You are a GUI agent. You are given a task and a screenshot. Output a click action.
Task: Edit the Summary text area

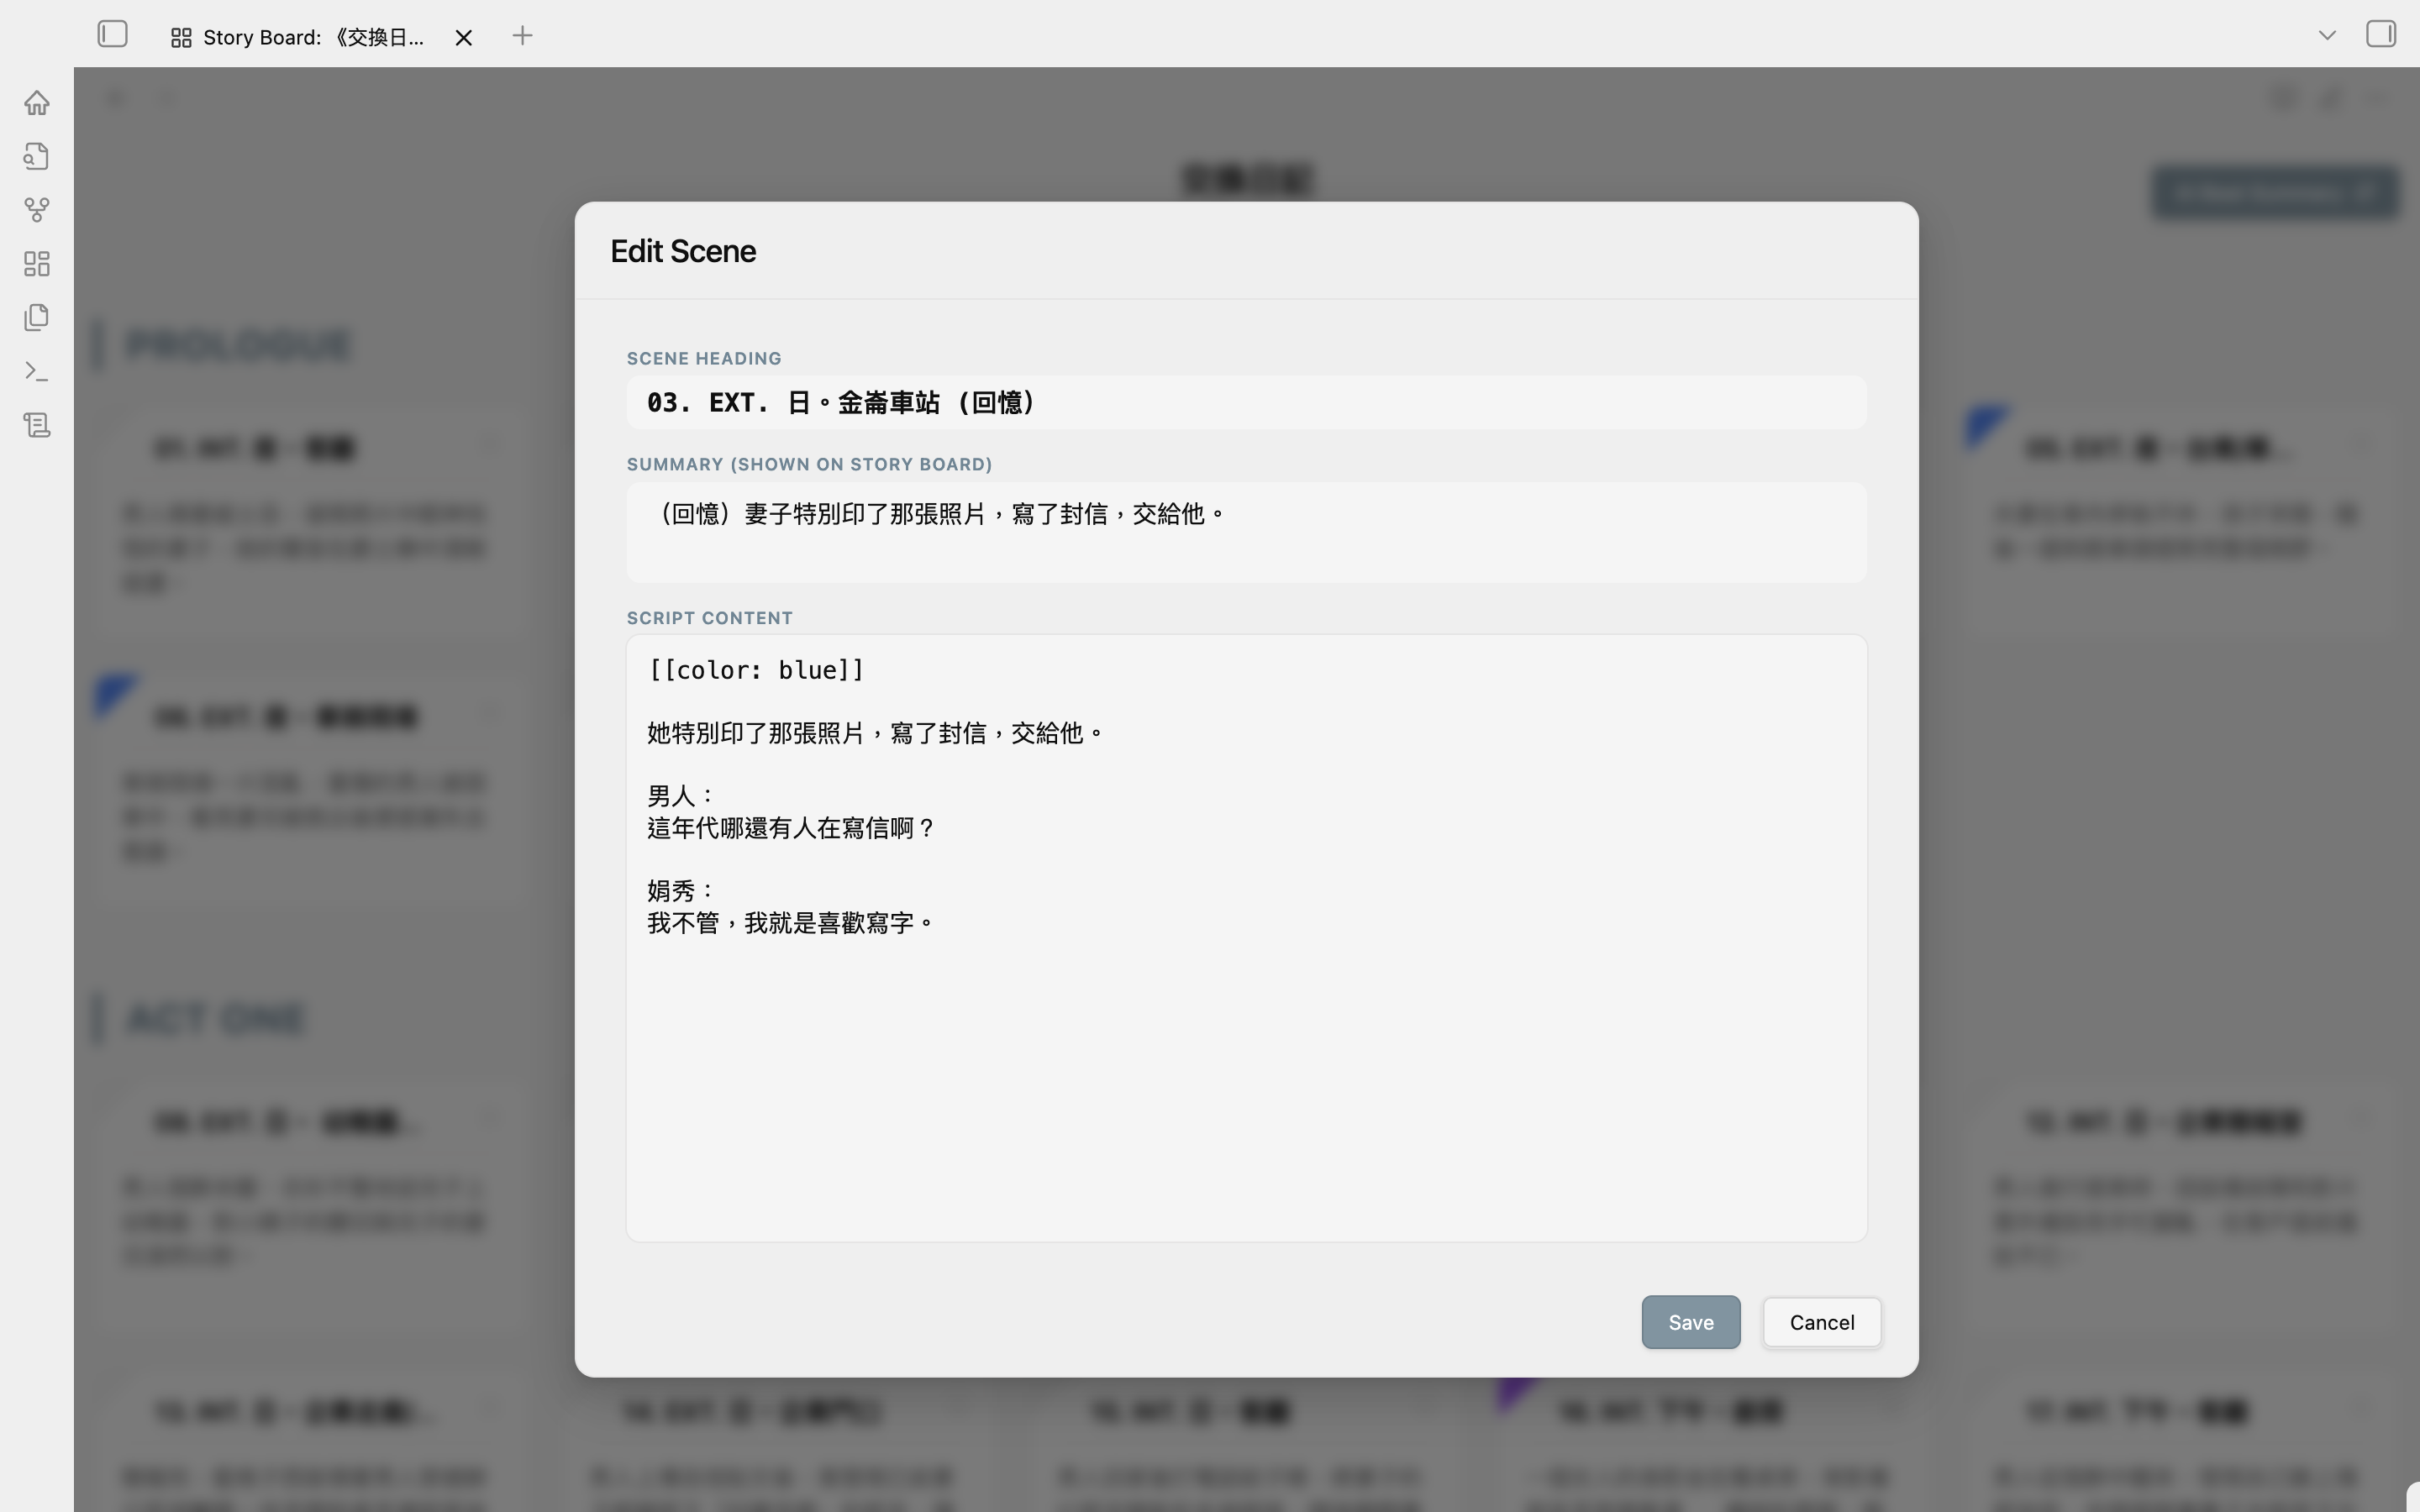click(x=1246, y=532)
